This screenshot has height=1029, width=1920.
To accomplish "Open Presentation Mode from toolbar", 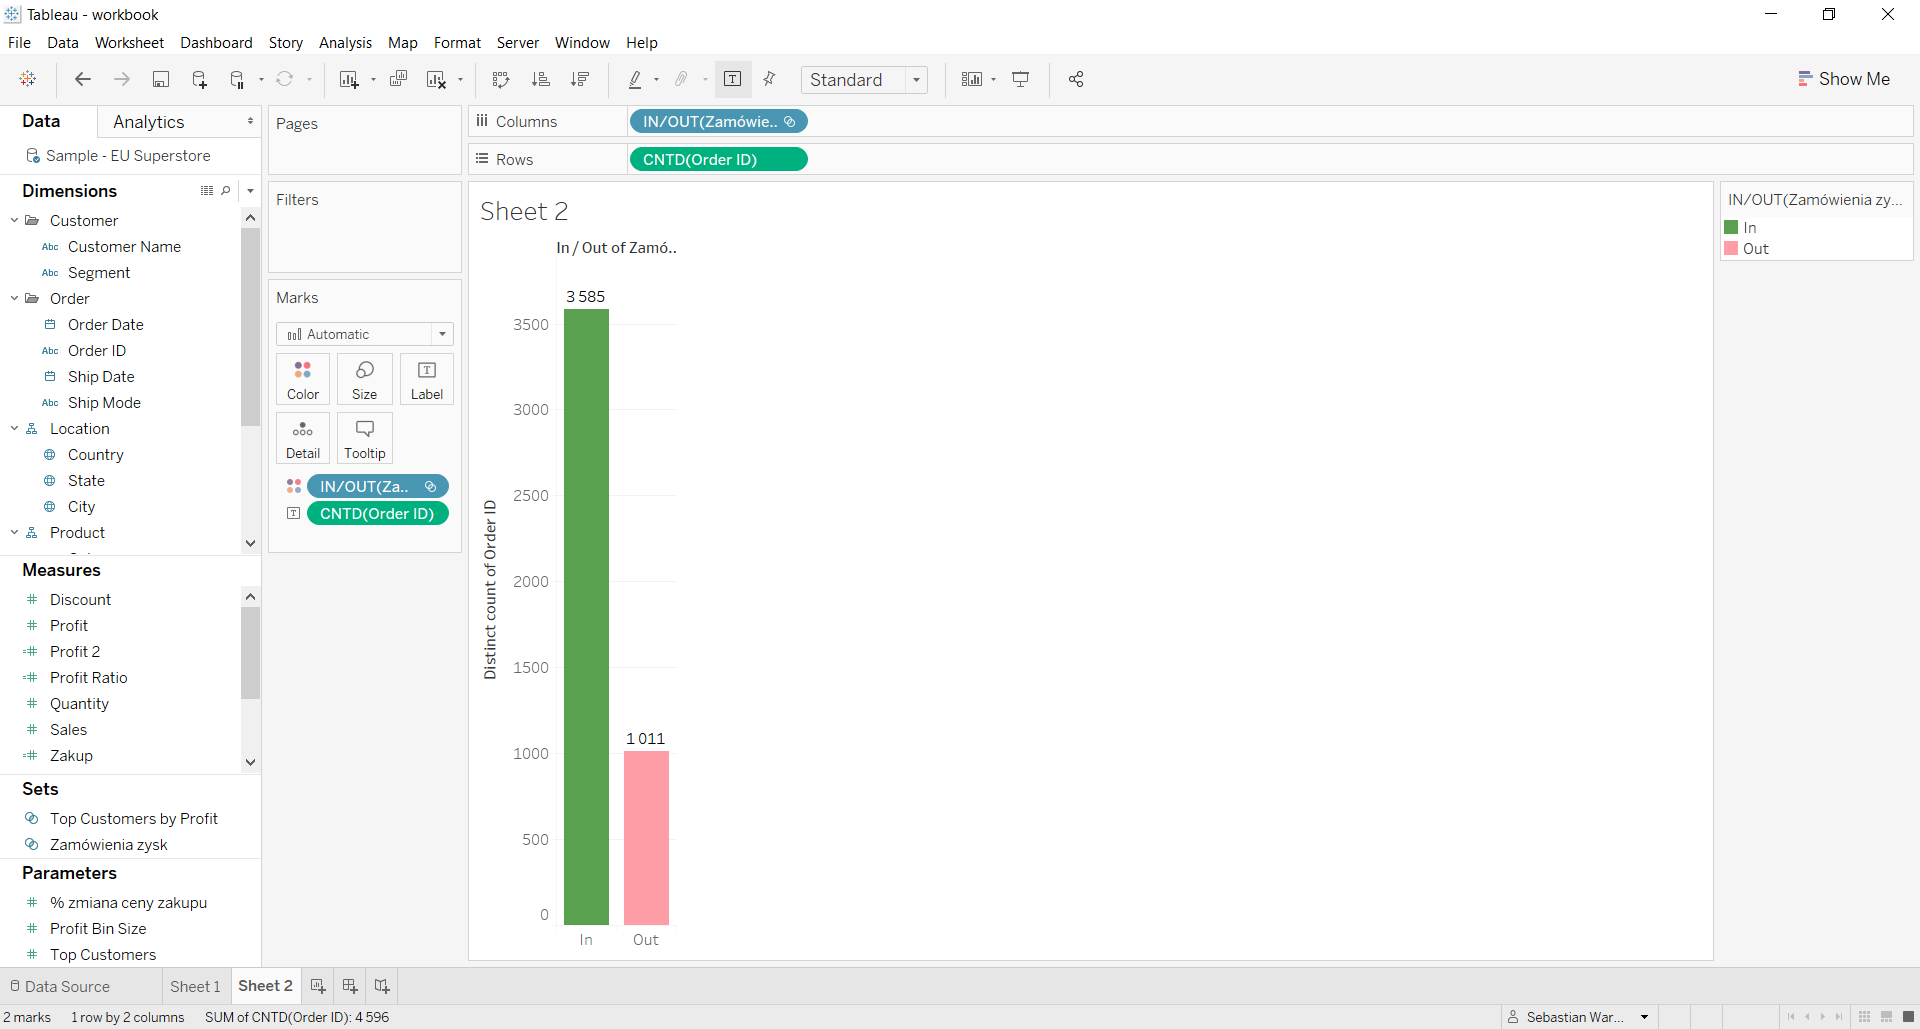I will (1021, 80).
